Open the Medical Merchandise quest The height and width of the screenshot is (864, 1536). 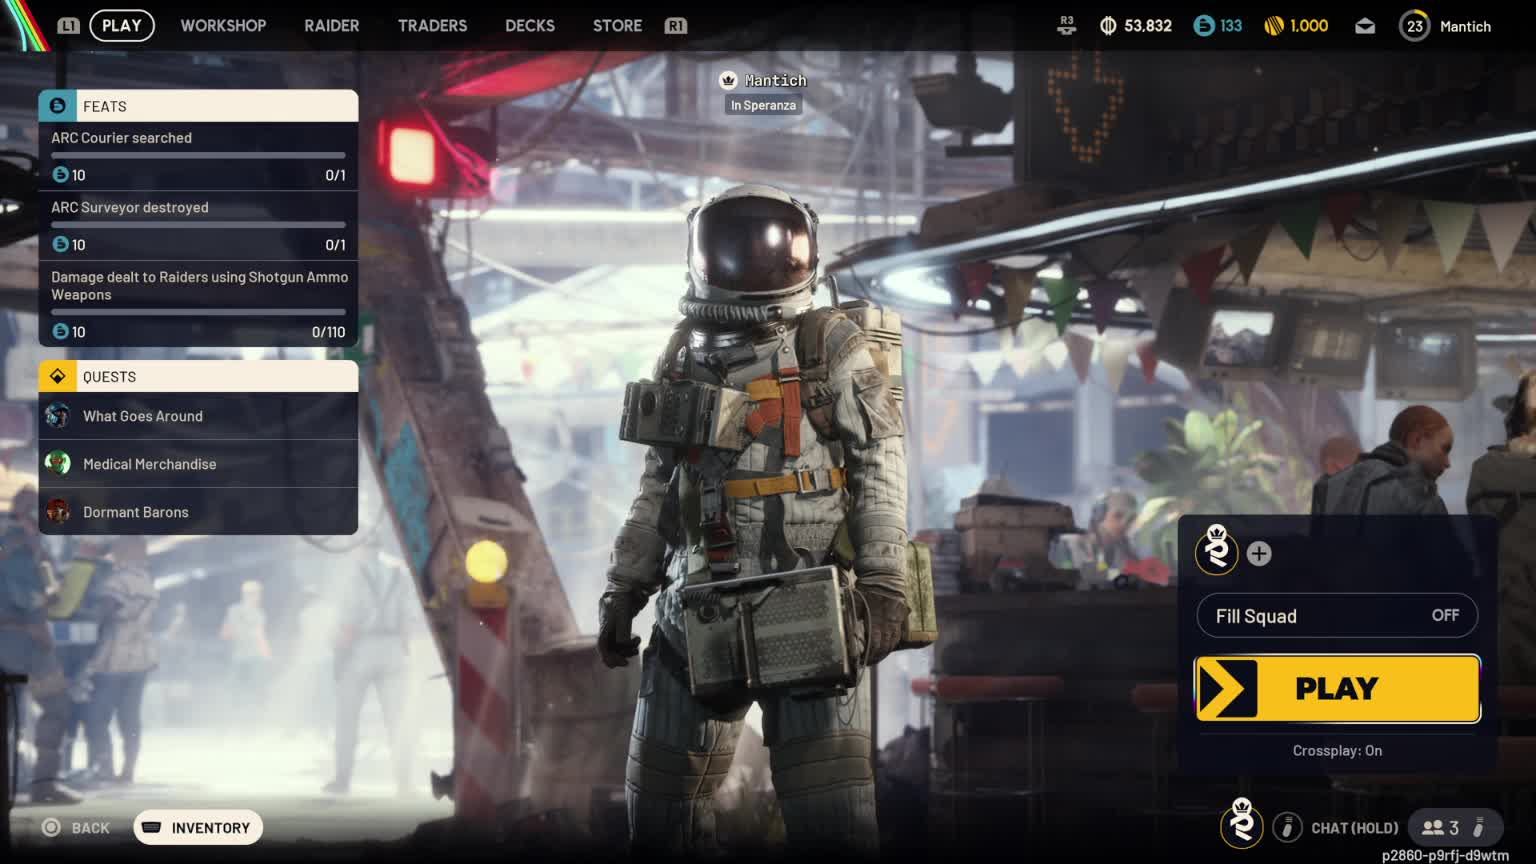coord(198,464)
